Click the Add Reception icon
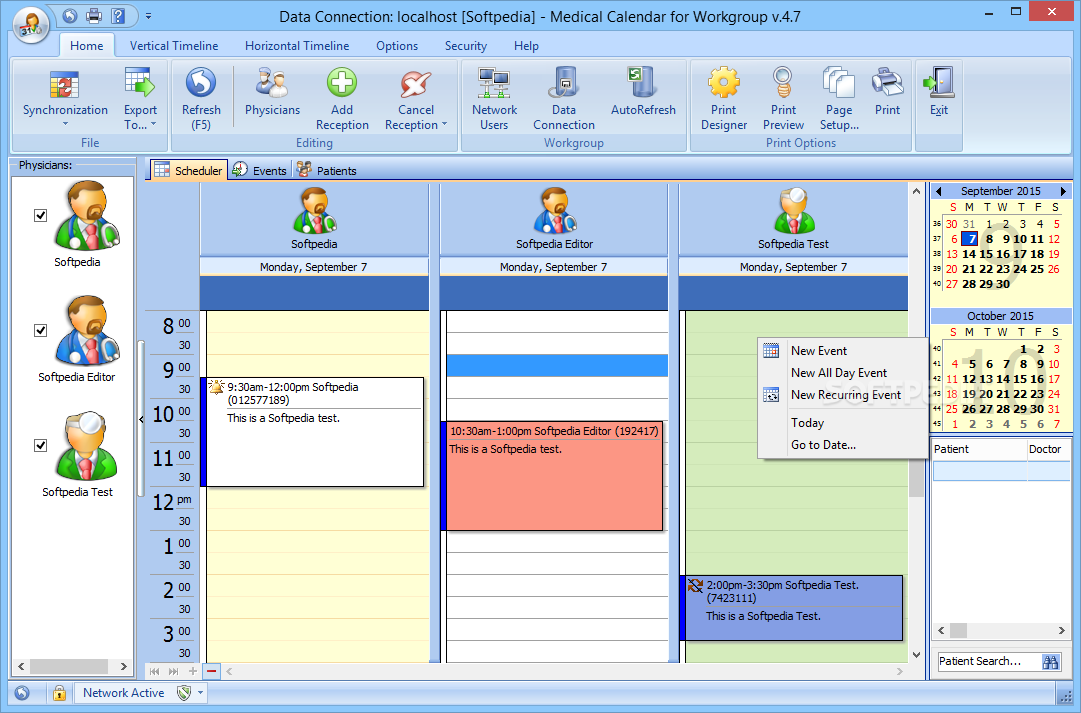 [x=341, y=83]
